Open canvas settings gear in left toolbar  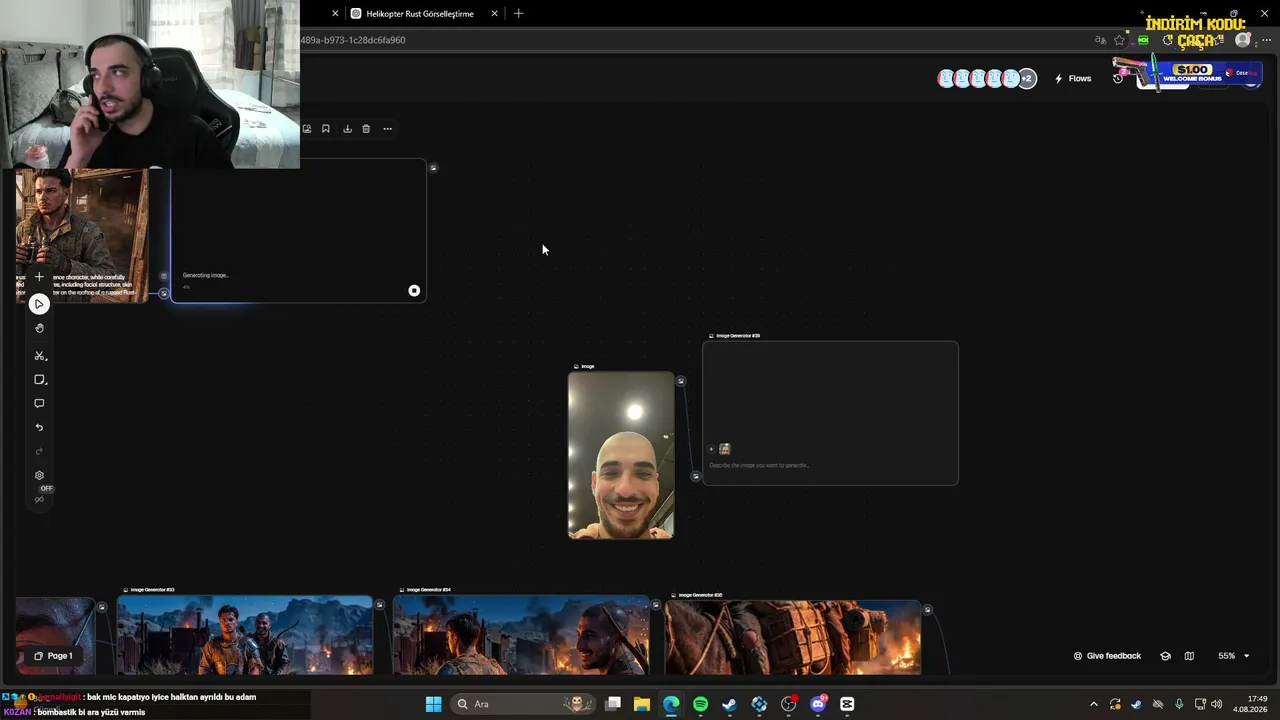pyautogui.click(x=39, y=476)
